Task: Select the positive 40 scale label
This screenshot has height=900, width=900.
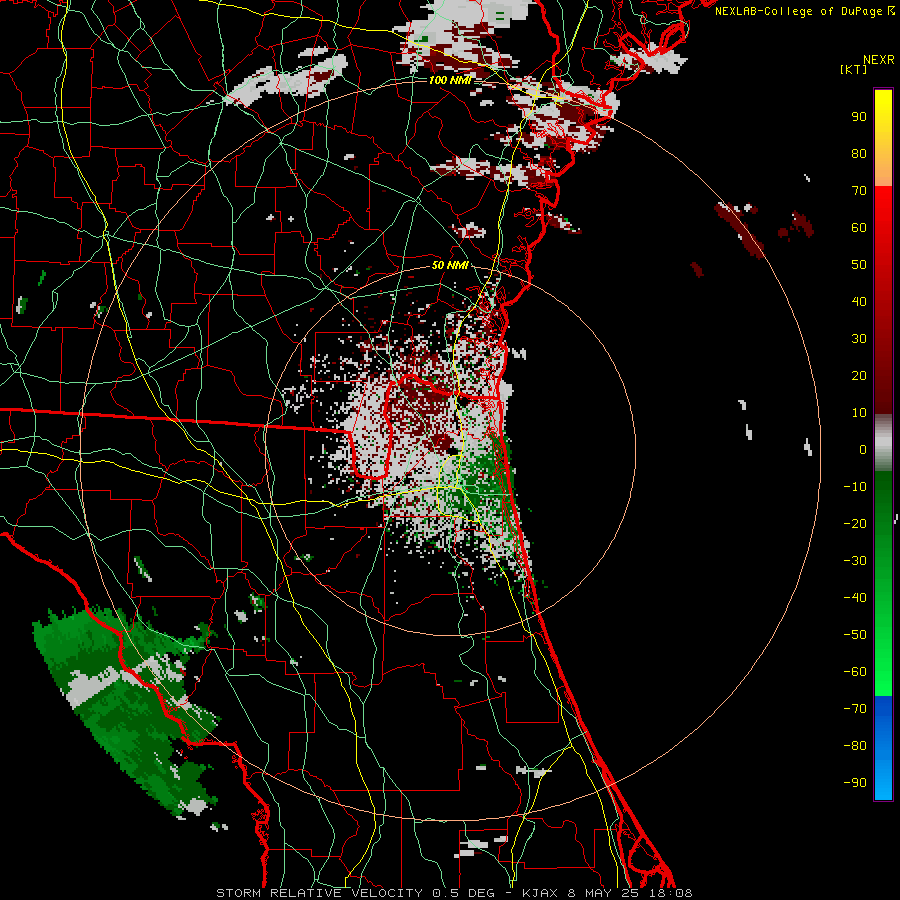Action: point(859,302)
